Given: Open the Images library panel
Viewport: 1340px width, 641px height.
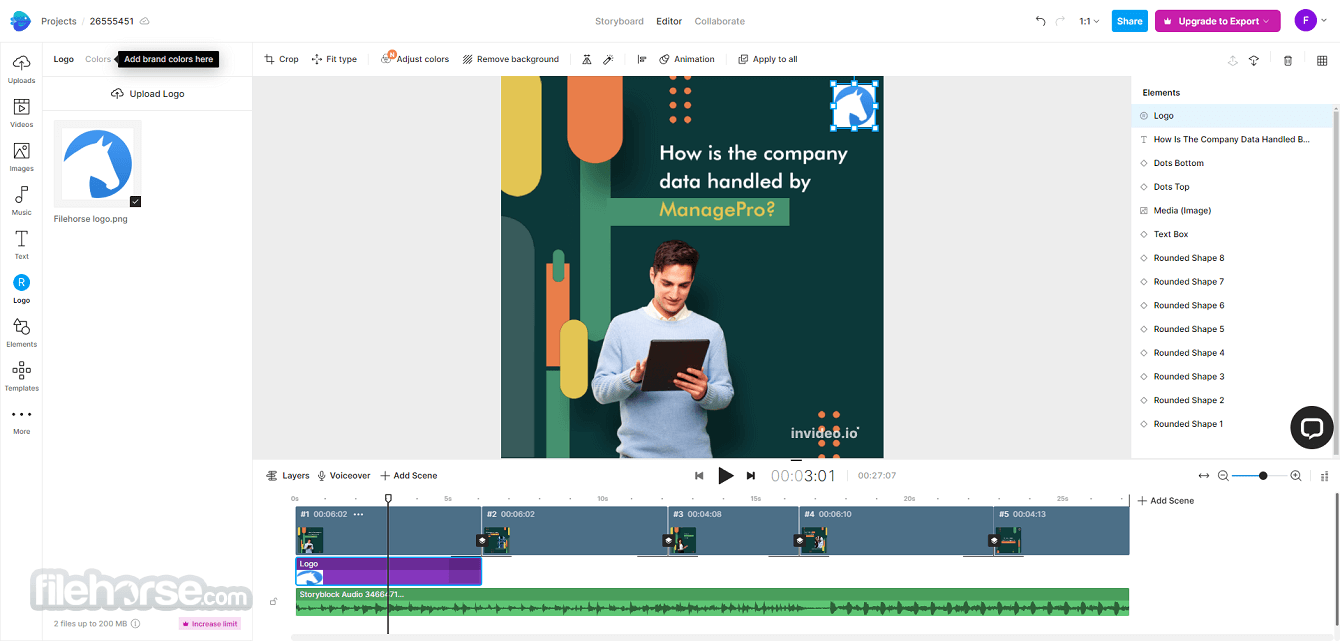Looking at the screenshot, I should click(21, 157).
